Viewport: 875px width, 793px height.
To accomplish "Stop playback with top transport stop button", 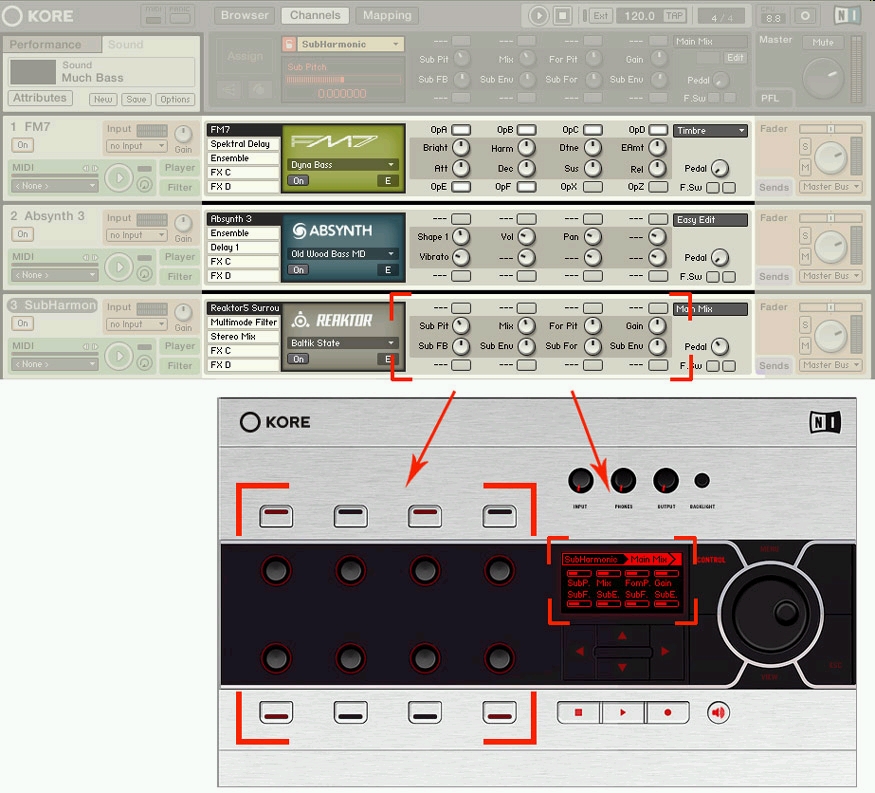I will [x=562, y=16].
